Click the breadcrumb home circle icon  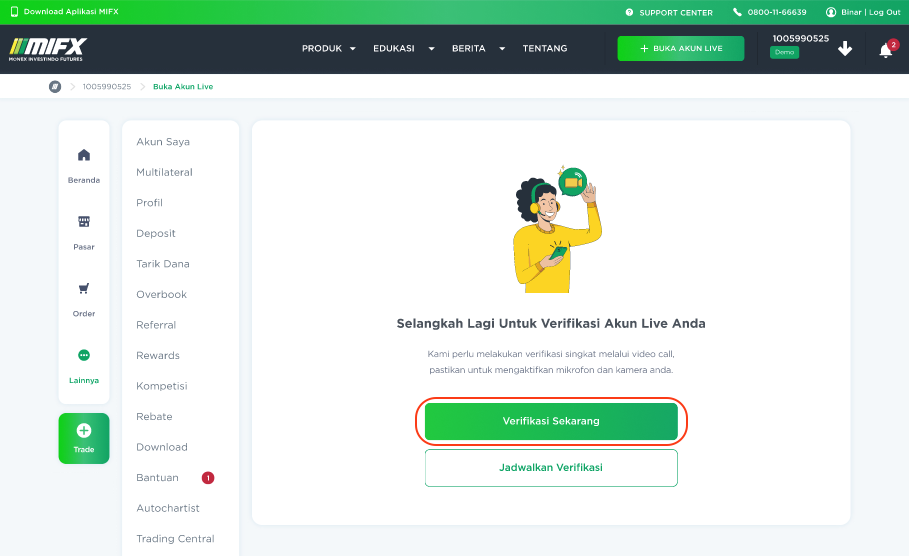55,86
